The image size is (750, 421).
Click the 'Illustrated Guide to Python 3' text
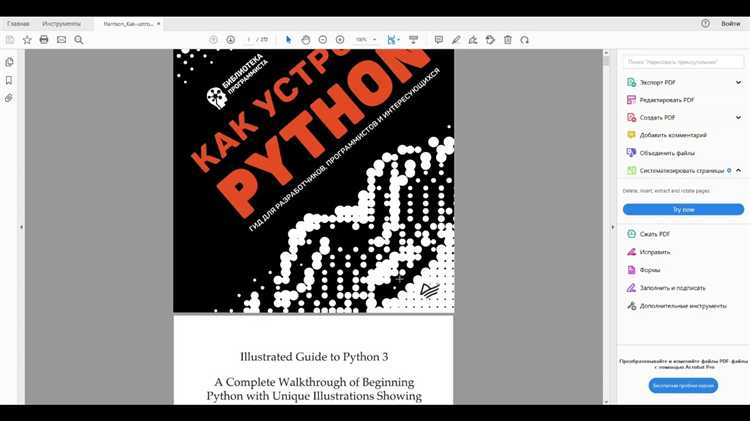(x=314, y=357)
